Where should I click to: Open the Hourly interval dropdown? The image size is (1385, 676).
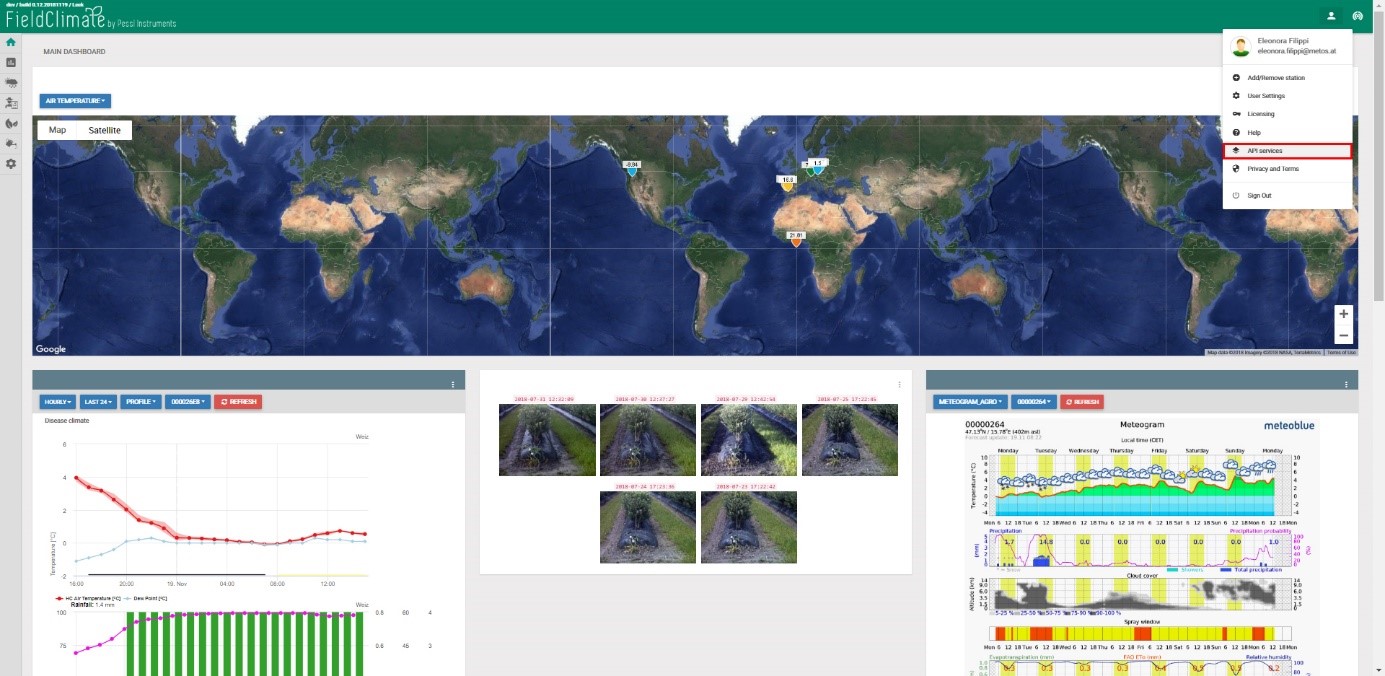click(57, 402)
